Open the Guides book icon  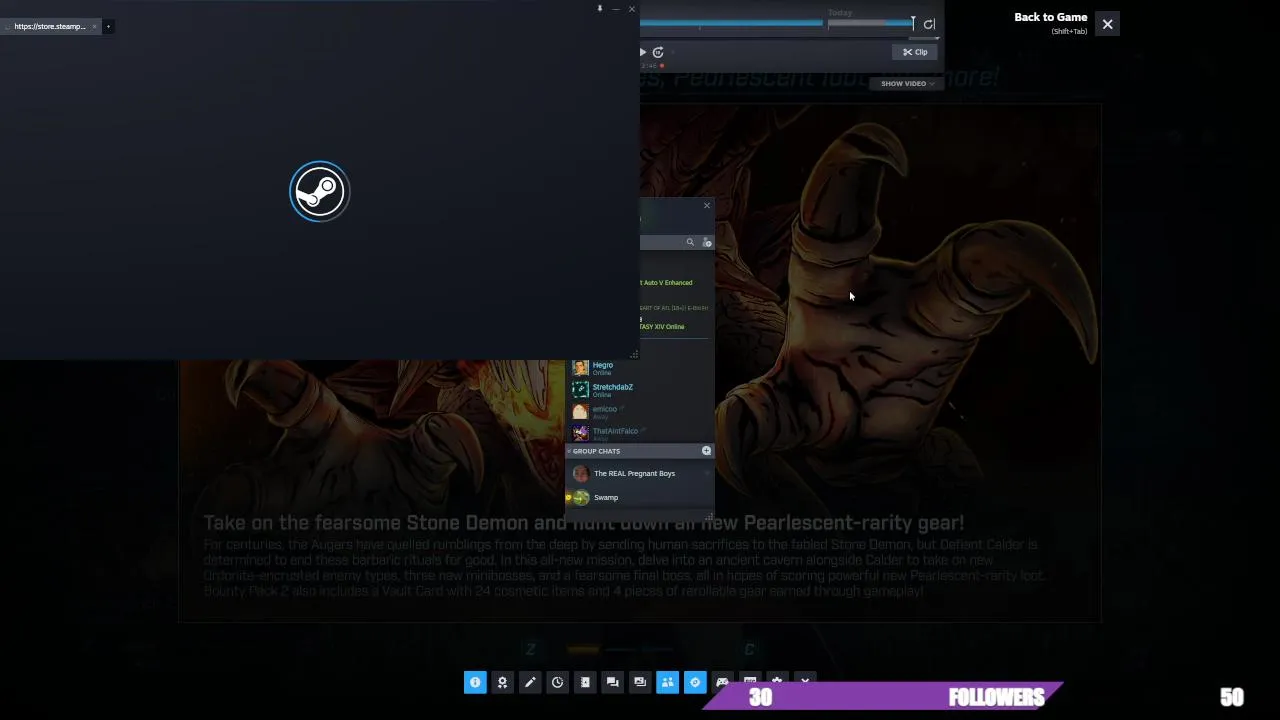coord(585,682)
